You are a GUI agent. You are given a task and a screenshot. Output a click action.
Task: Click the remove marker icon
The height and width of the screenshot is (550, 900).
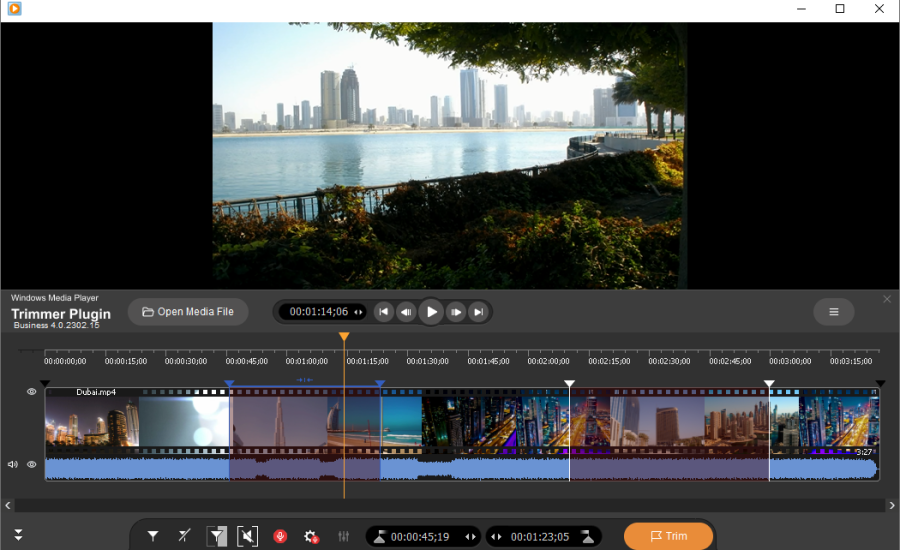(x=184, y=537)
